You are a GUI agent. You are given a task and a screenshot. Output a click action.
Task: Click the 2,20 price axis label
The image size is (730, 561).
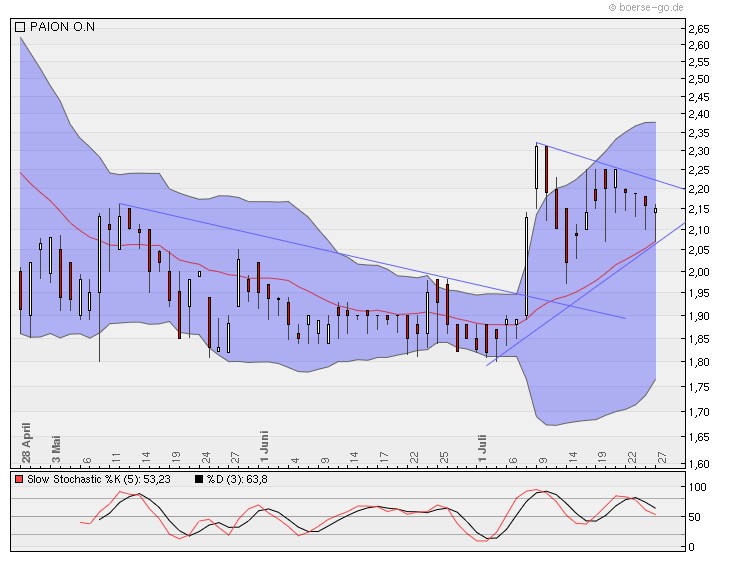click(x=699, y=189)
